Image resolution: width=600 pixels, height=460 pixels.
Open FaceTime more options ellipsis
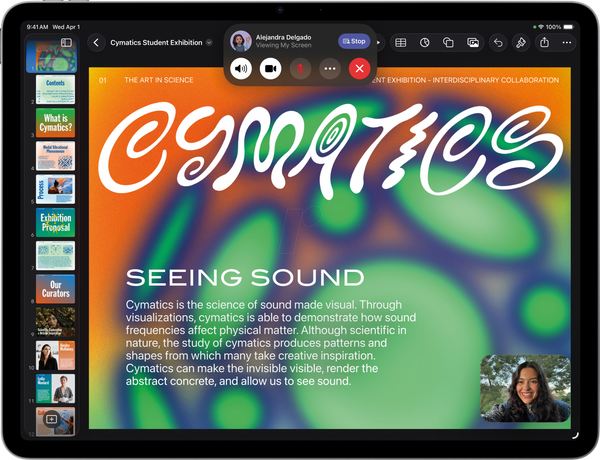click(x=330, y=69)
